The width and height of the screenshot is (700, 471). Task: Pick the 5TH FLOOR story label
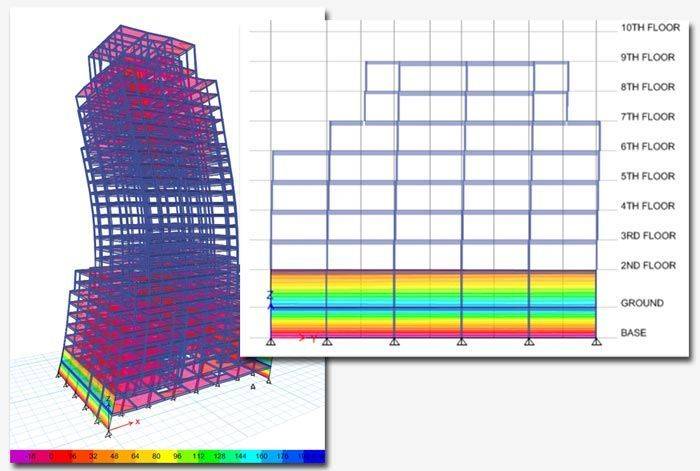[648, 176]
